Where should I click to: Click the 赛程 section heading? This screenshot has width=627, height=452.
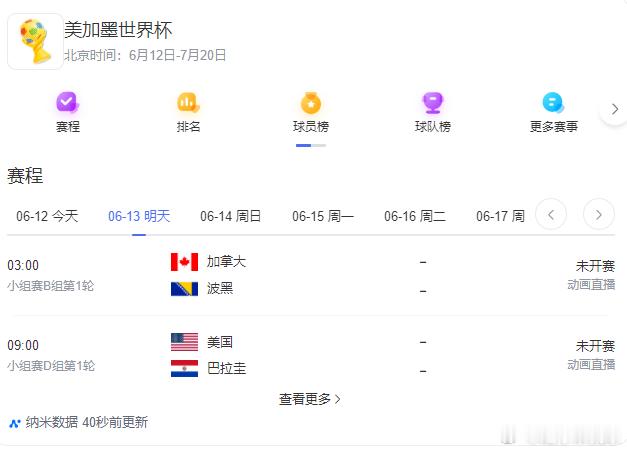(25, 176)
